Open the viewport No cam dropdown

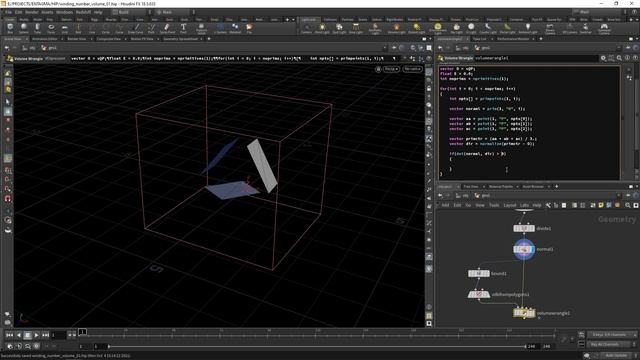pos(412,69)
